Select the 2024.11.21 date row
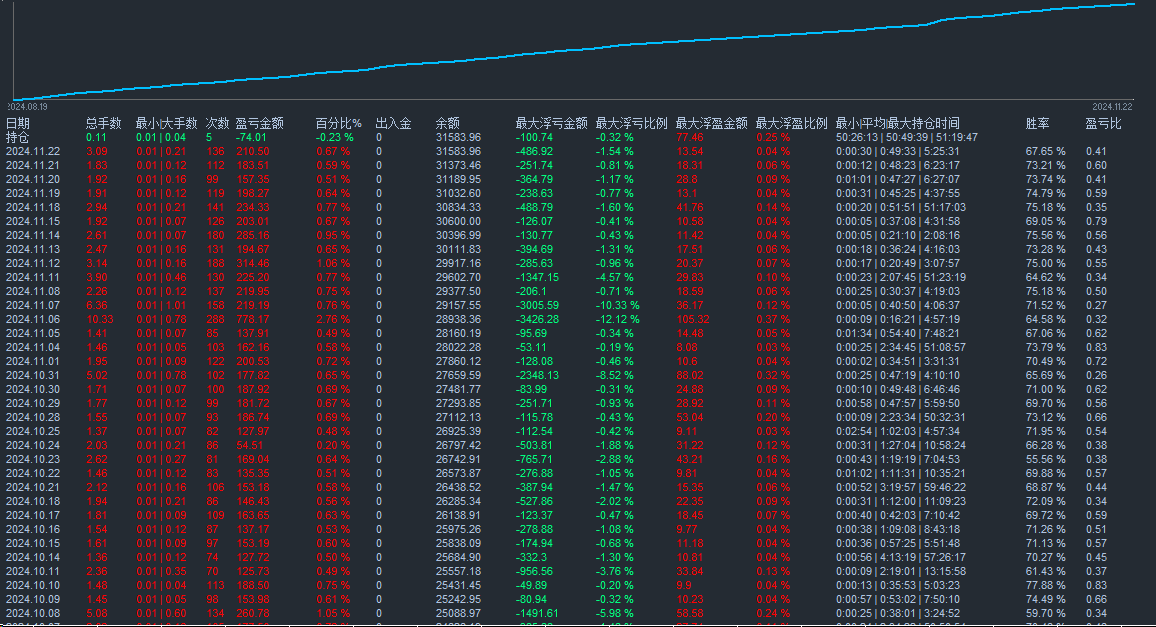The image size is (1156, 627). pyautogui.click(x=33, y=165)
